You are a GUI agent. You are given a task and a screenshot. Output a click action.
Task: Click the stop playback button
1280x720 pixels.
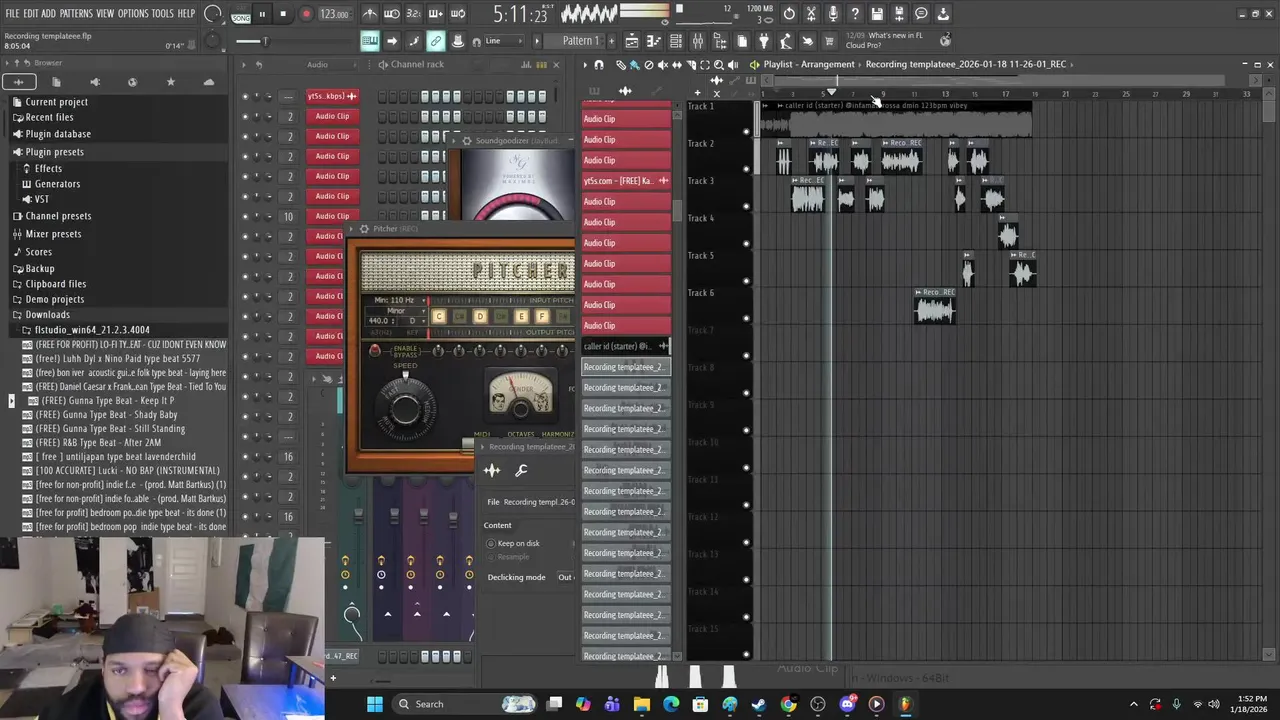[283, 14]
